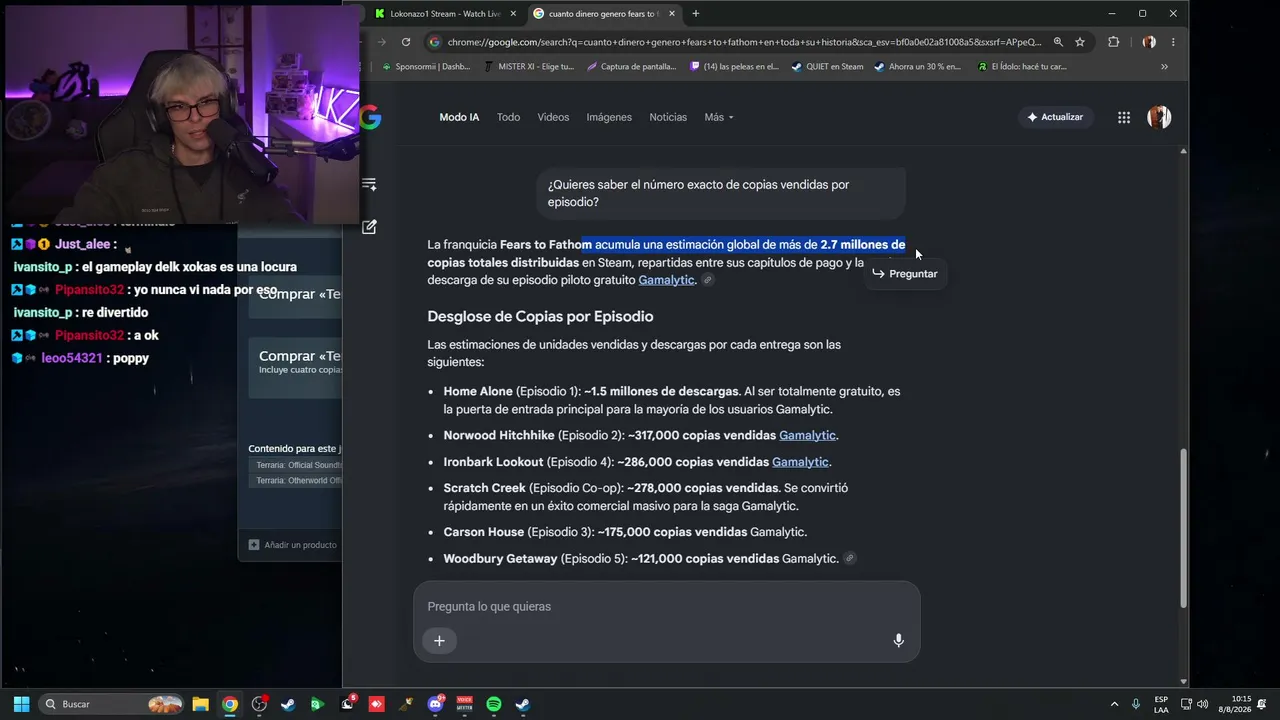Open OBS Studio from the taskbar

[x=259, y=704]
